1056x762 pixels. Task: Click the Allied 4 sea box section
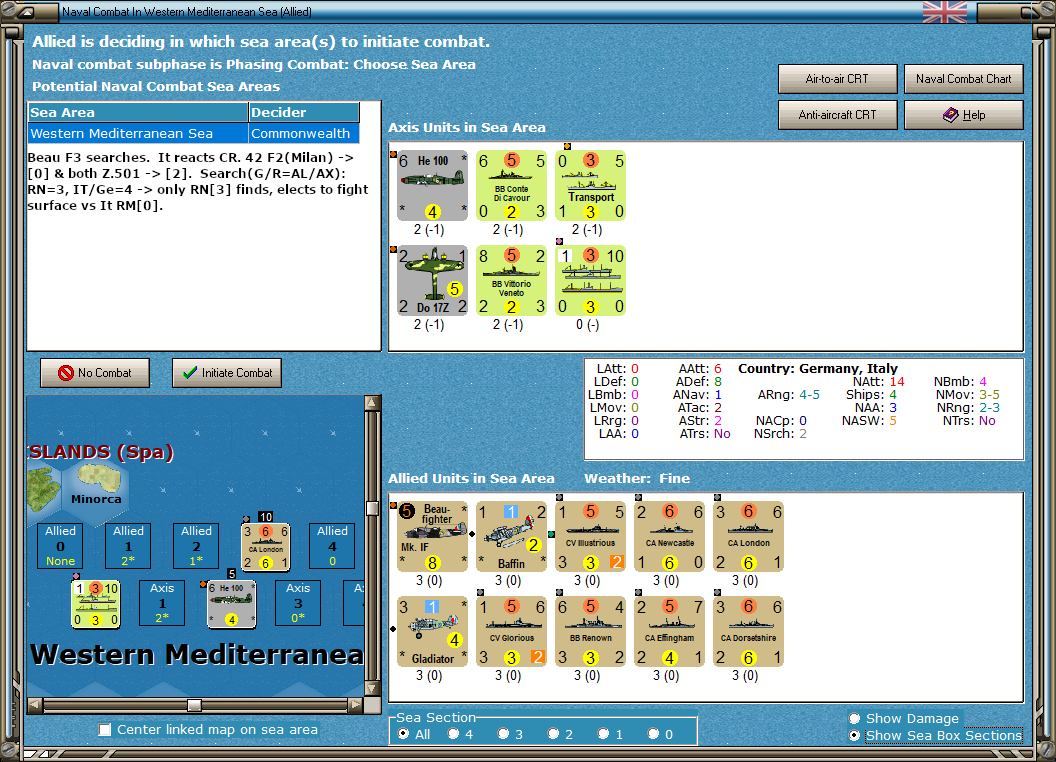[x=332, y=546]
